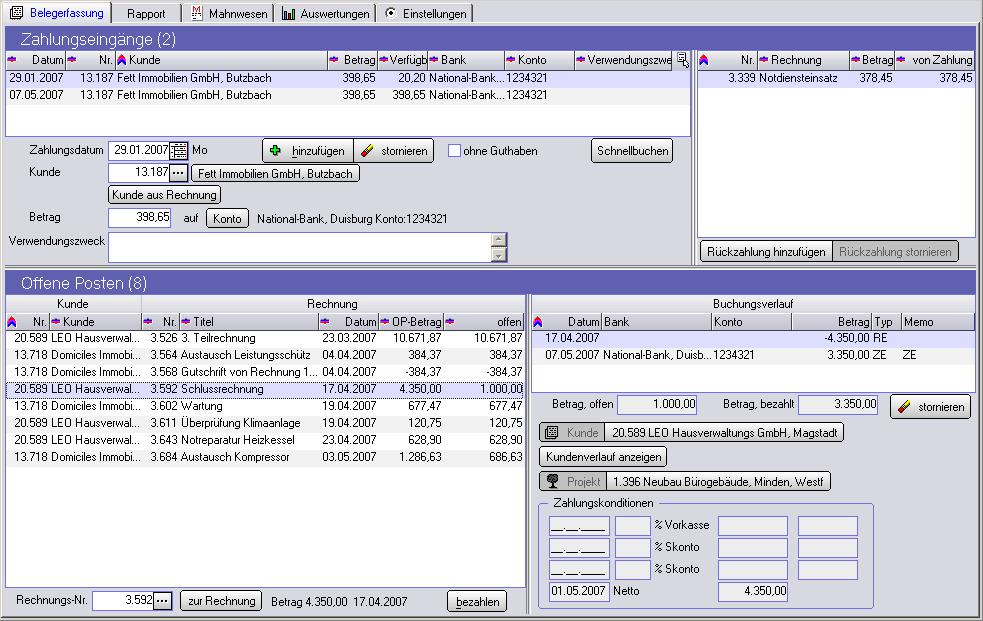This screenshot has height=621, width=983.
Task: Click down arrow in Verwendungszweck scrollbar
Action: (498, 255)
